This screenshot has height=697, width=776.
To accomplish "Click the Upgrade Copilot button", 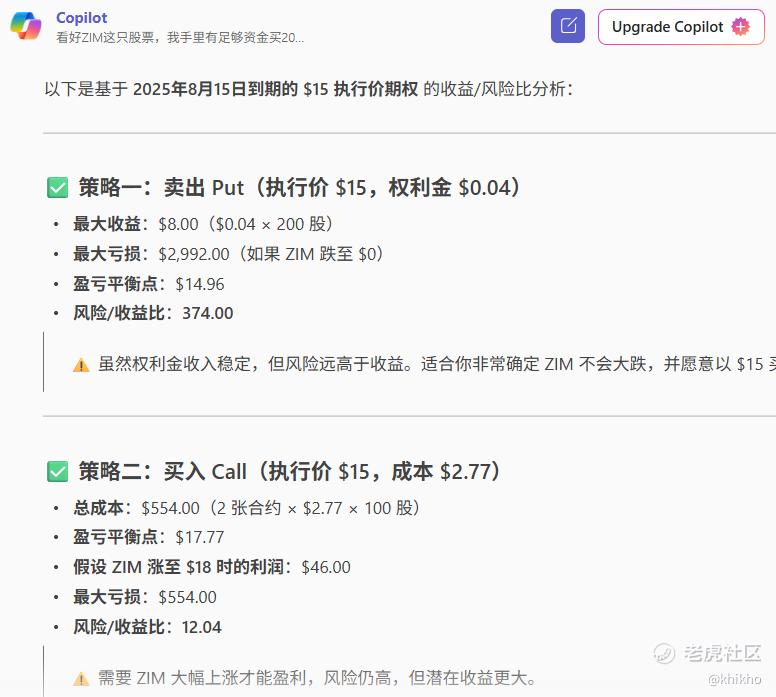I will 681,27.
